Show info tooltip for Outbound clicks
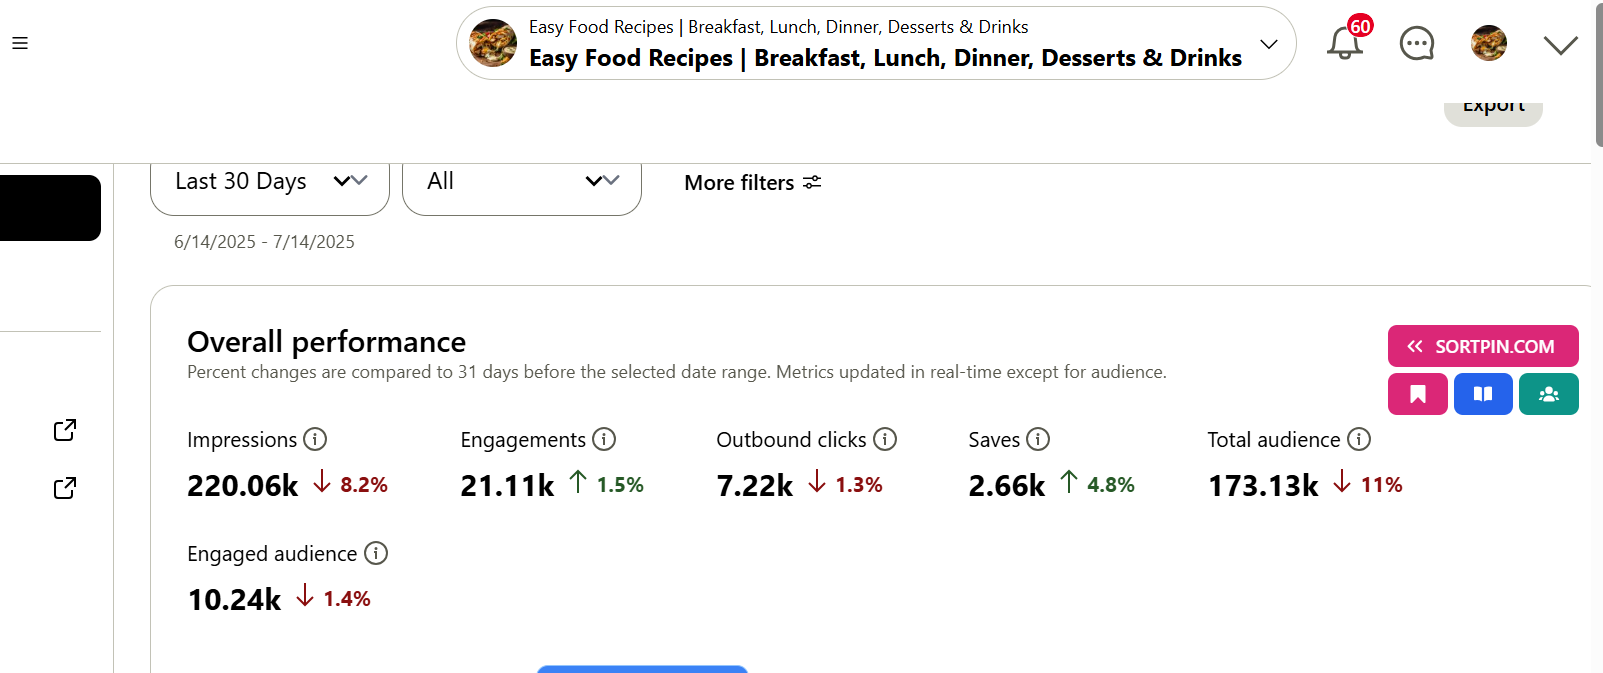Viewport: 1603px width, 673px height. 885,439
